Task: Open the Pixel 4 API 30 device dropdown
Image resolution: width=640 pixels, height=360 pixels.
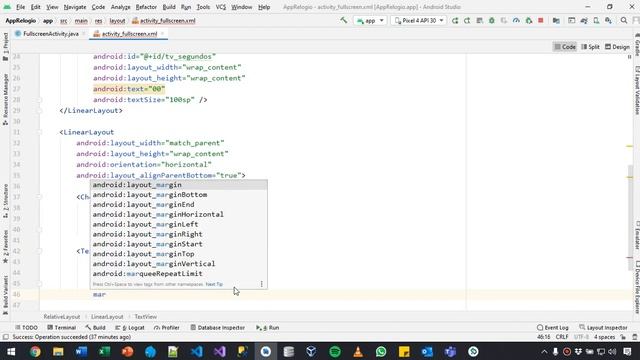Action: (418, 20)
